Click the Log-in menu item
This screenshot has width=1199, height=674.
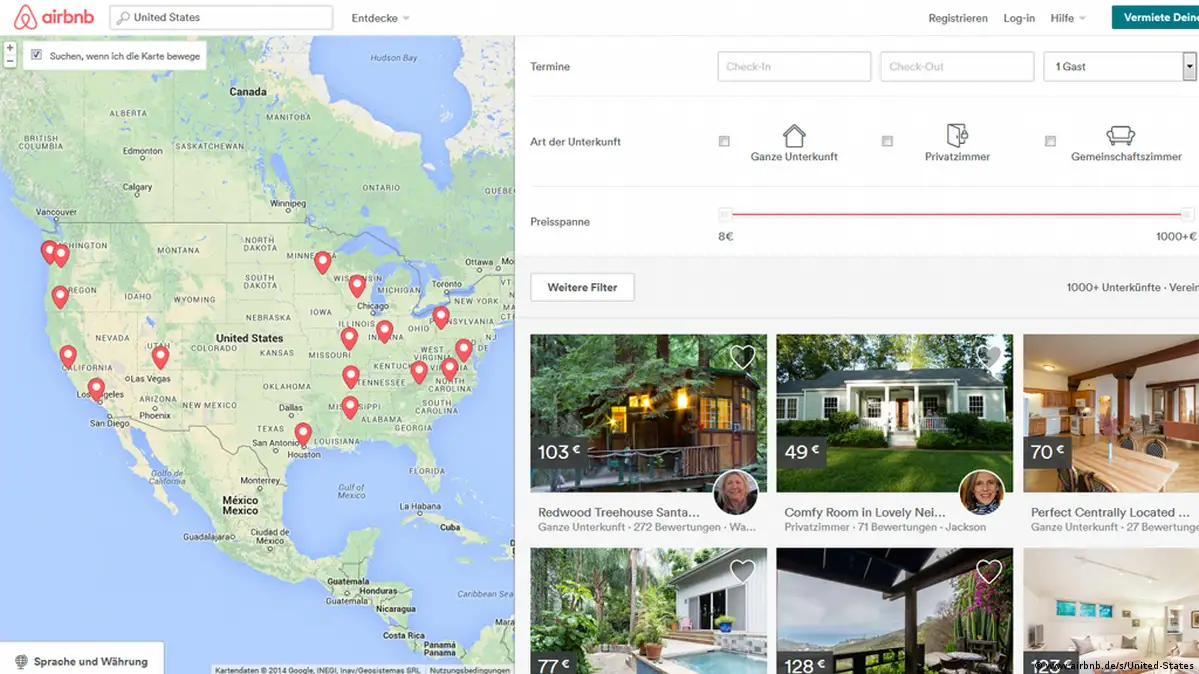point(1019,18)
